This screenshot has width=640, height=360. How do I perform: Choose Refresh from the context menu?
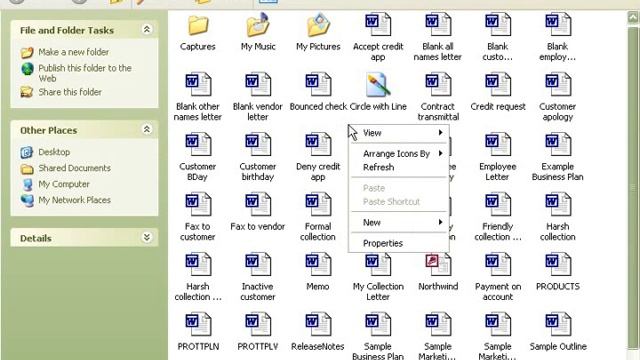[399, 167]
